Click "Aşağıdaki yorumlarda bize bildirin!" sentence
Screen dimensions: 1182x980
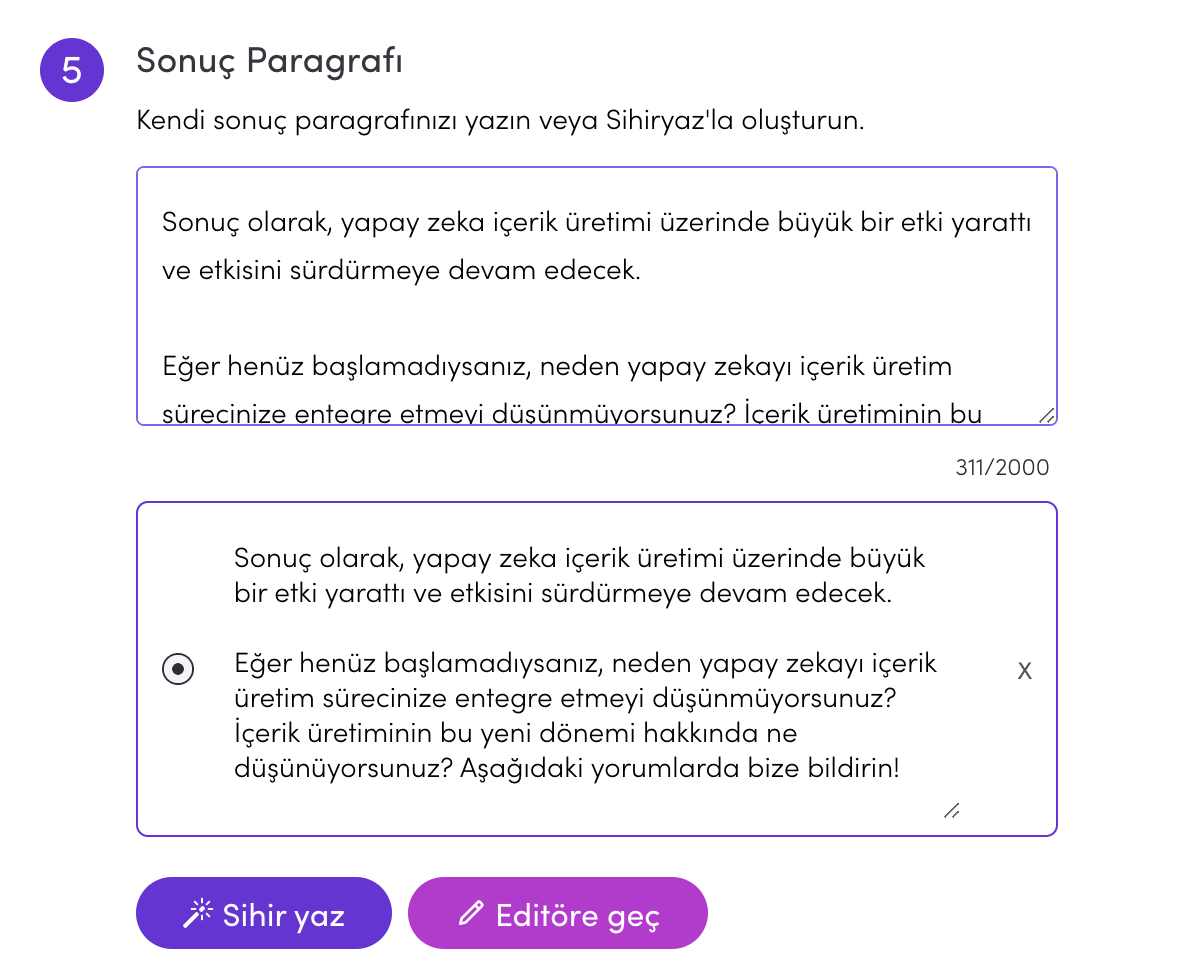tap(679, 768)
